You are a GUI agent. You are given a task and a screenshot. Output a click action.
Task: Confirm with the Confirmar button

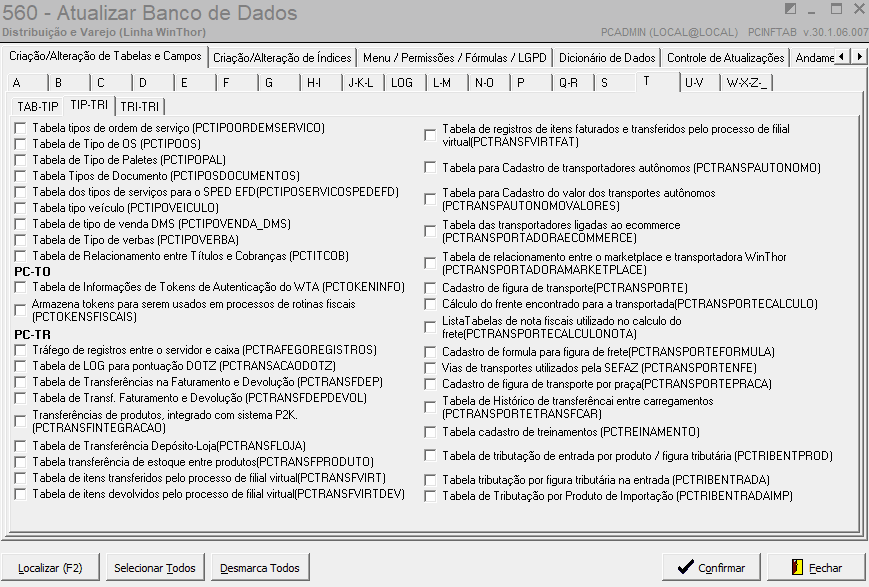click(x=711, y=568)
